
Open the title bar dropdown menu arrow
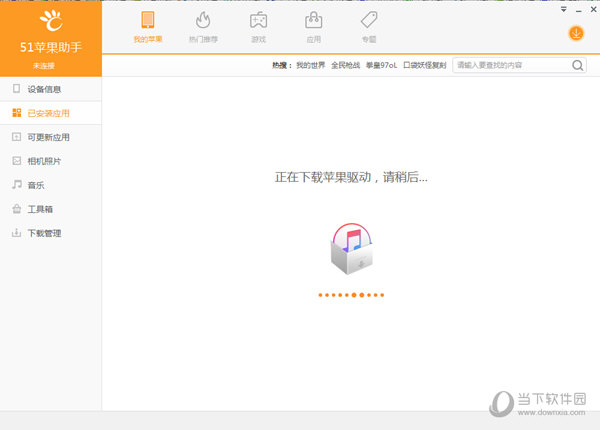pos(564,9)
